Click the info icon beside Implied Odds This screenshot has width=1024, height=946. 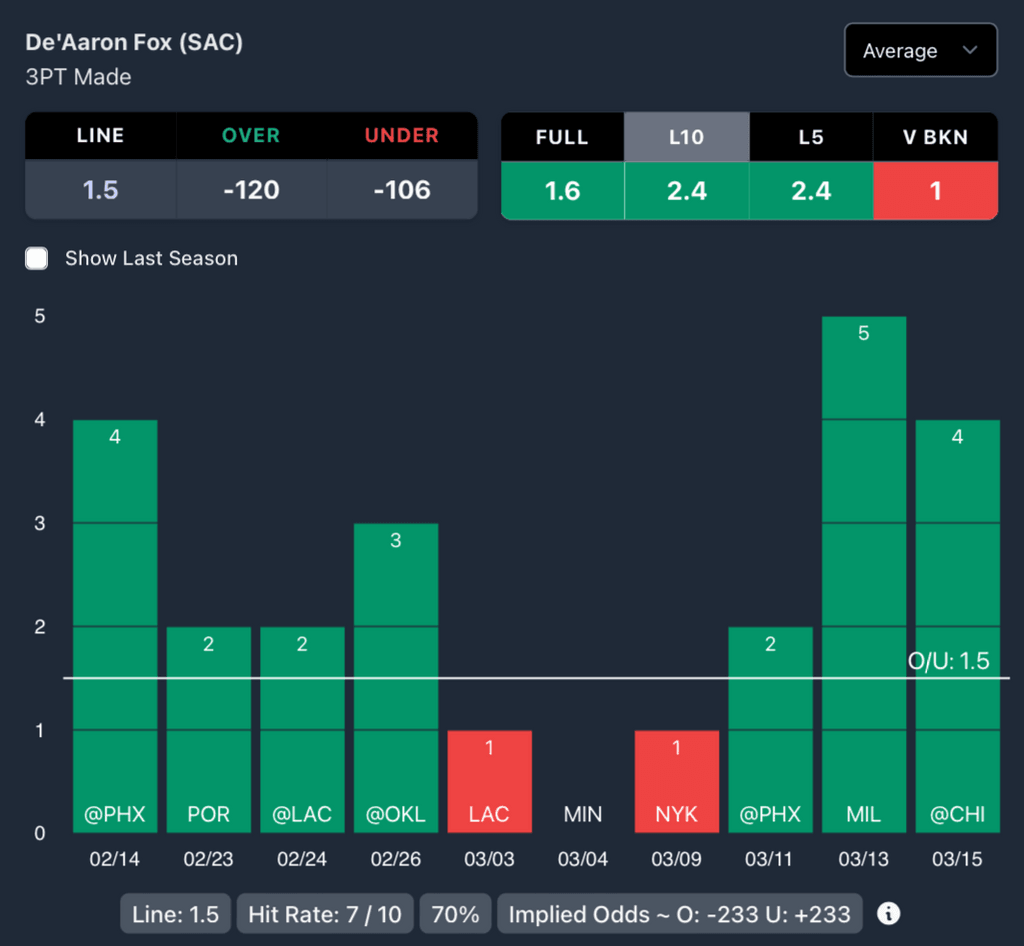[888, 913]
